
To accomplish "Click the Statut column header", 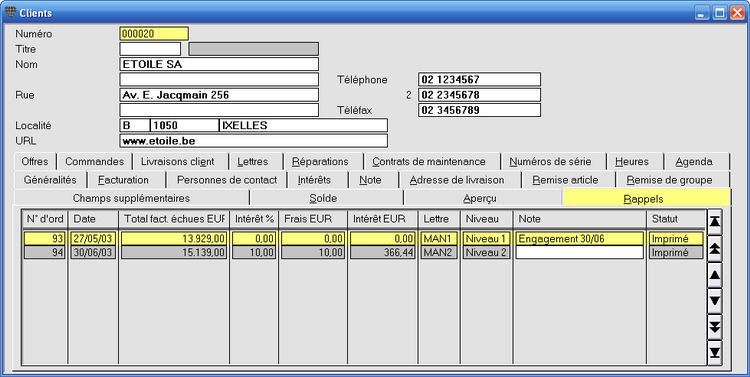I will pyautogui.click(x=676, y=219).
